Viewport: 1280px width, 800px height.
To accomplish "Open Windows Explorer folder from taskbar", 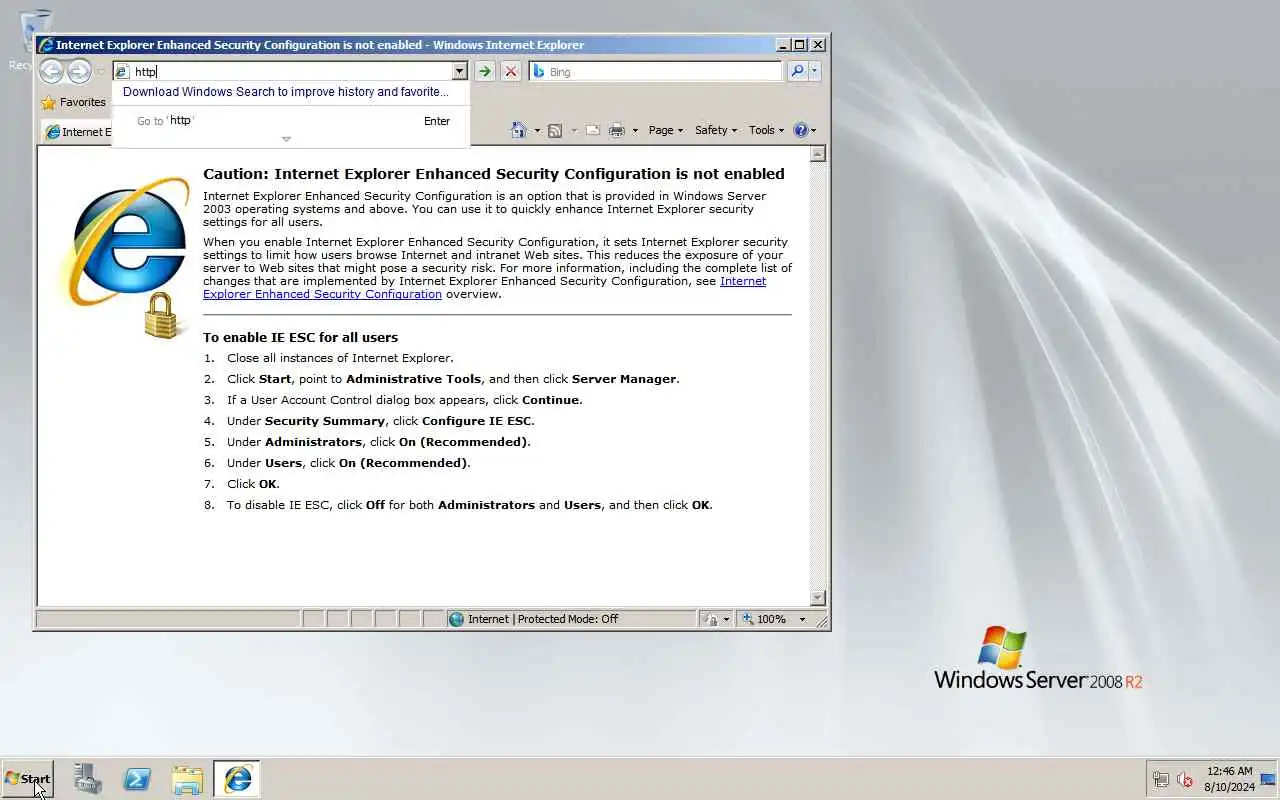I will [187, 779].
